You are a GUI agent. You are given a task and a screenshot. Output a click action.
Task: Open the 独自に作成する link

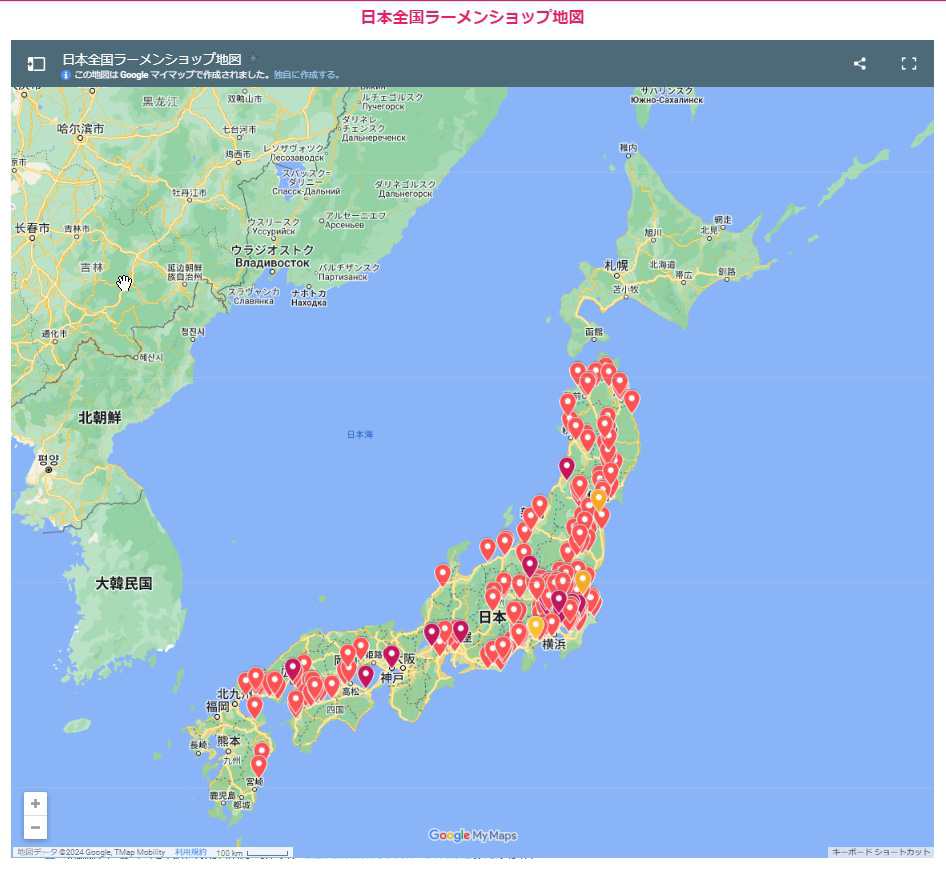(306, 75)
